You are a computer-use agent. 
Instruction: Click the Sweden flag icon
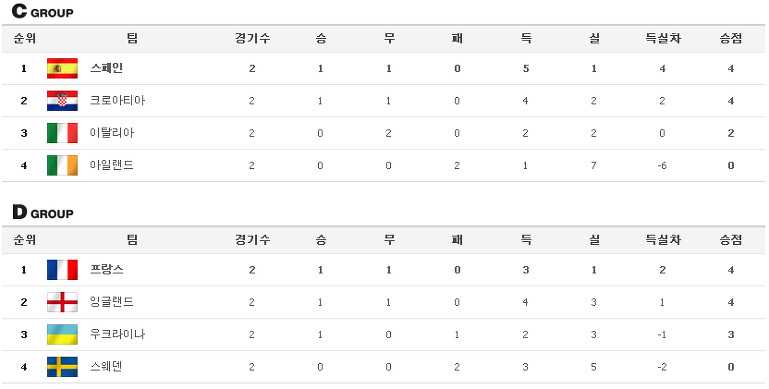pyautogui.click(x=62, y=367)
